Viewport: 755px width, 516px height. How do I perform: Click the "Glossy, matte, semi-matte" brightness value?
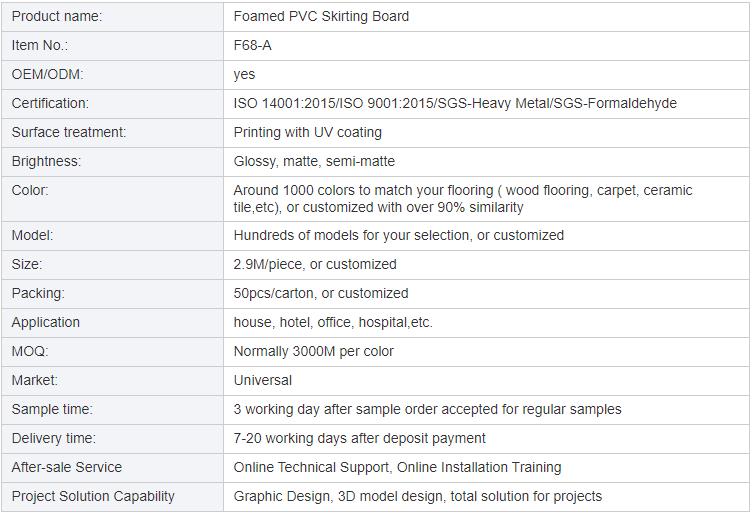click(314, 161)
